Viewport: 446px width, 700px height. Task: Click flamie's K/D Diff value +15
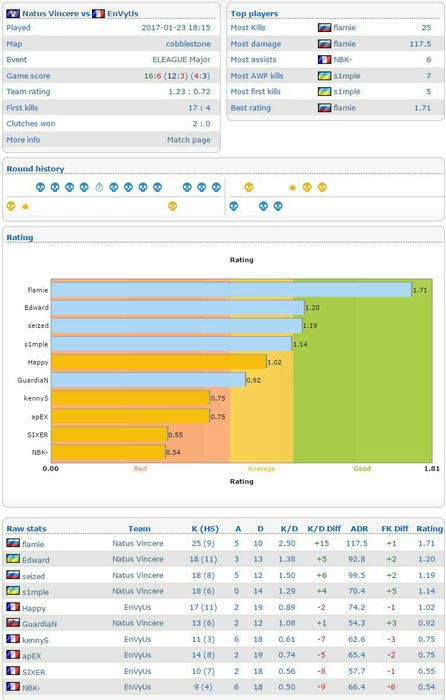321,543
